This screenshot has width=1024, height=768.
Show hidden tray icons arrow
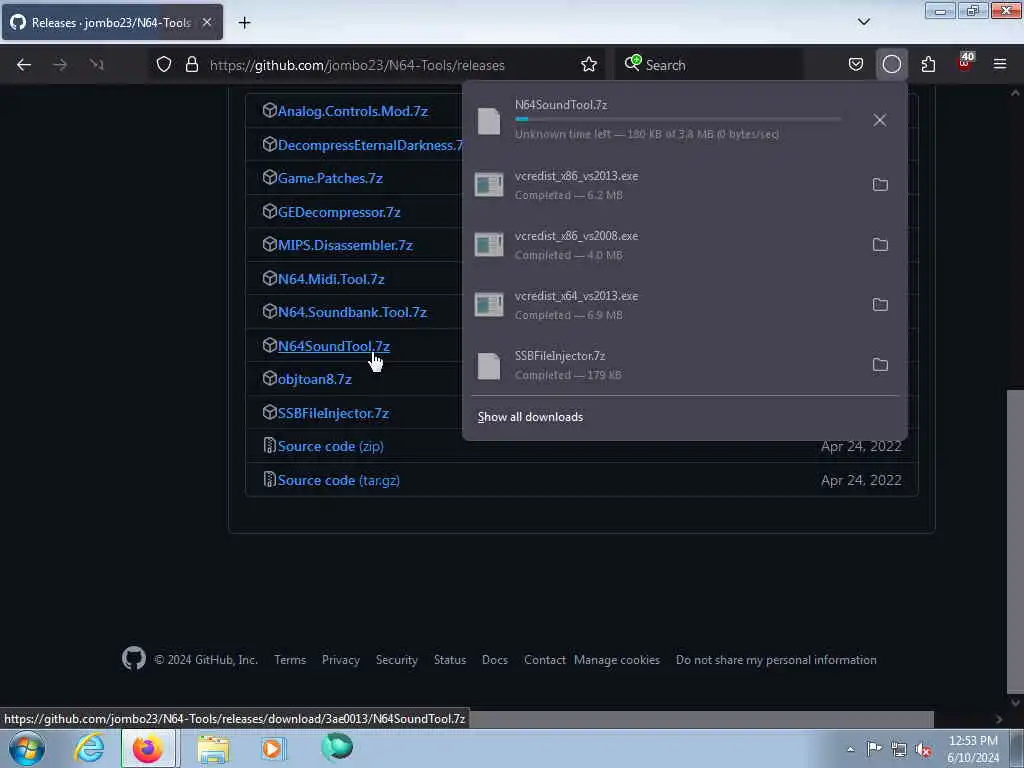point(850,750)
